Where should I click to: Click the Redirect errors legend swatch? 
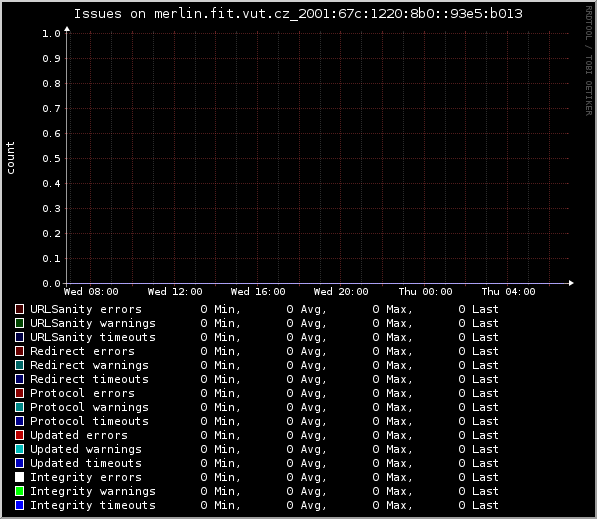(x=19, y=351)
